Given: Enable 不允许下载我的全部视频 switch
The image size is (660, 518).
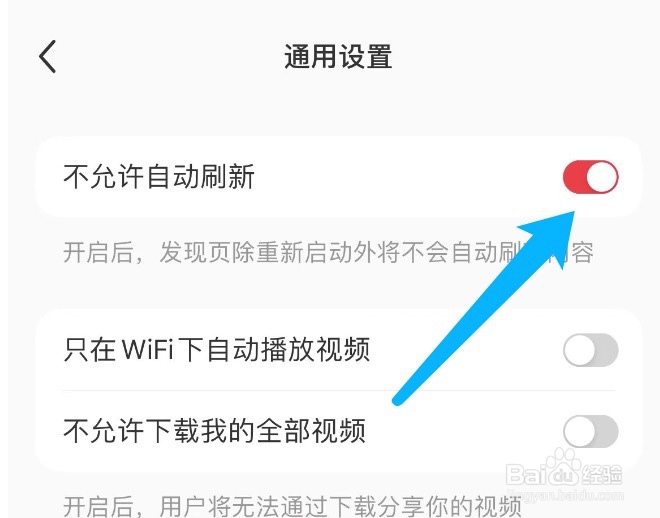Looking at the screenshot, I should [591, 431].
